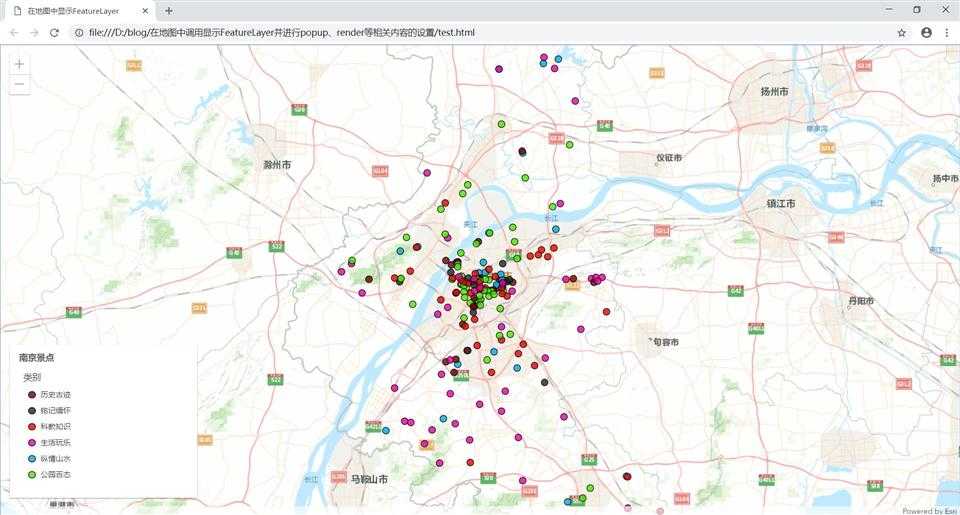Screen dimensions: 960x515
Task: Open the browser profile account icon
Action: coord(926,32)
